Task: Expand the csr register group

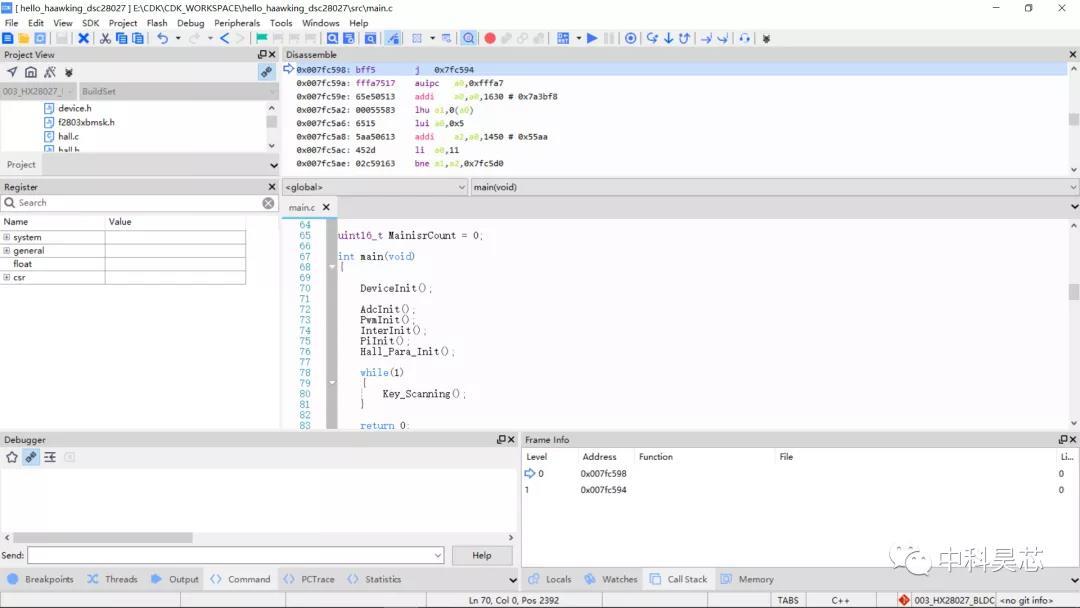Action: point(7,277)
